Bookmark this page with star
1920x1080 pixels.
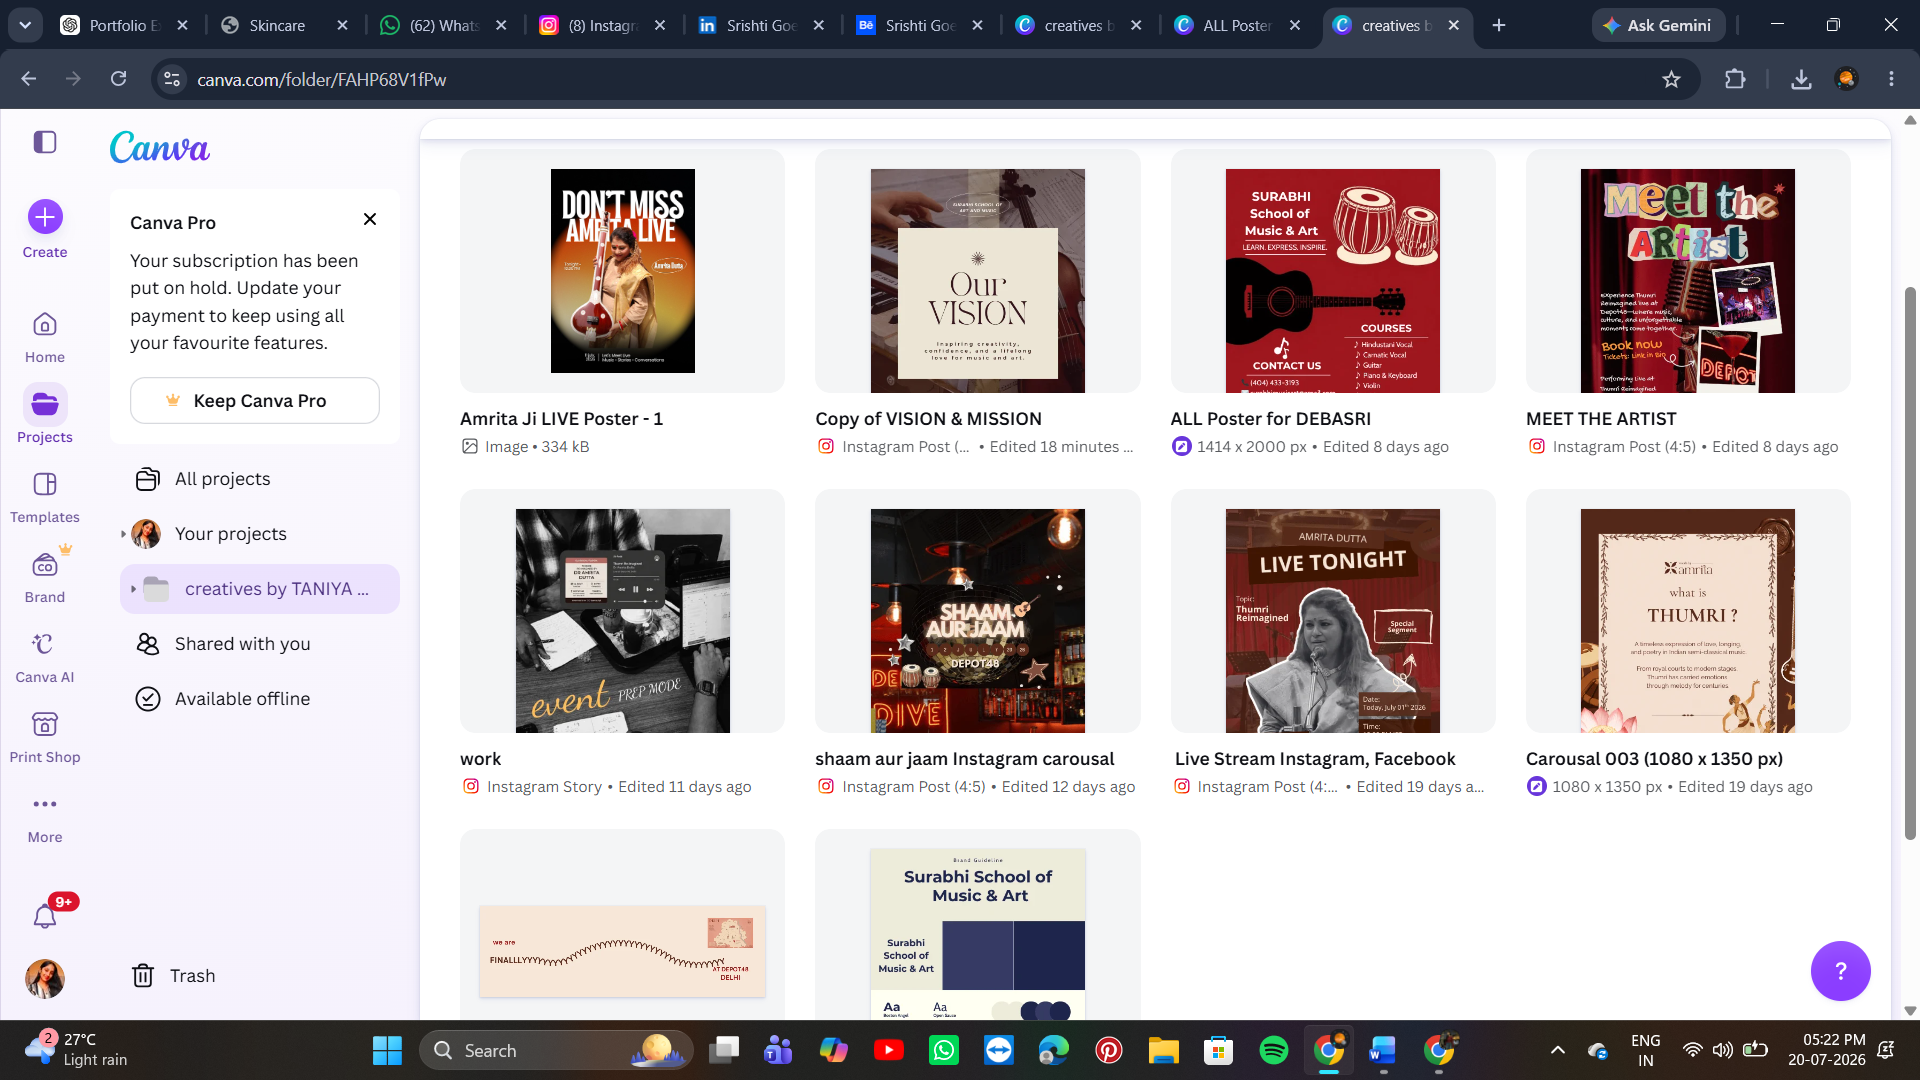pyautogui.click(x=1671, y=79)
